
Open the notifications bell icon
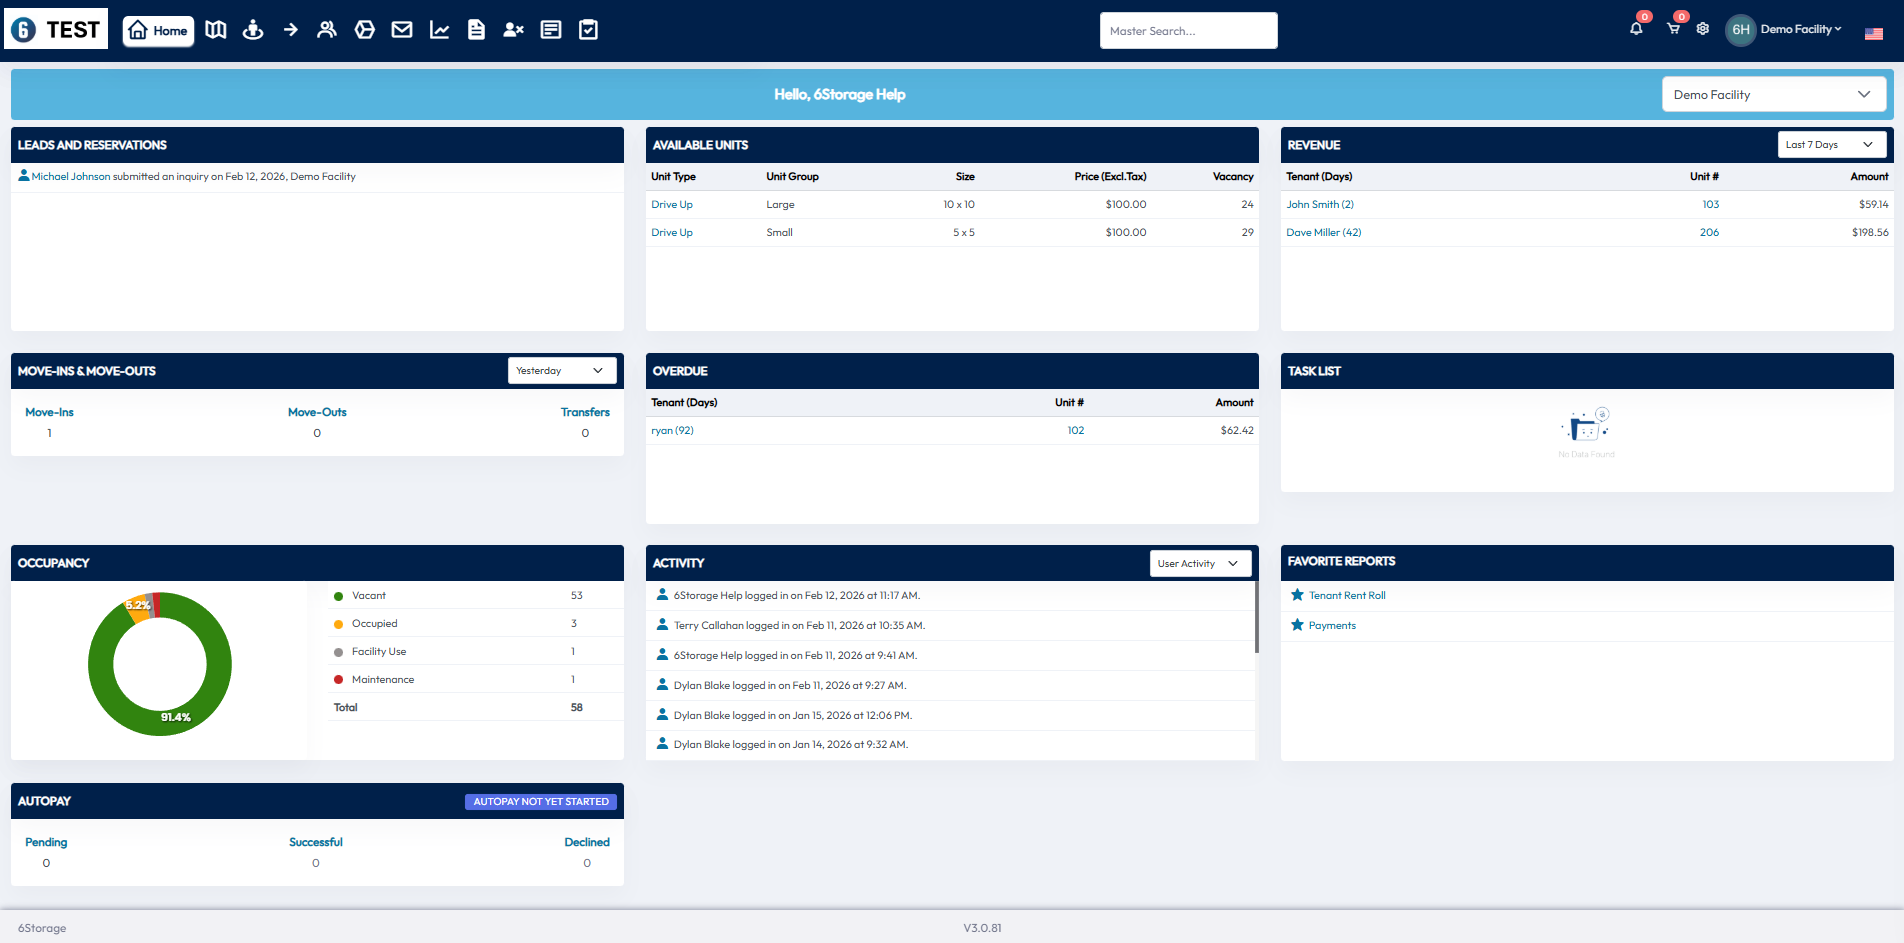tap(1636, 29)
